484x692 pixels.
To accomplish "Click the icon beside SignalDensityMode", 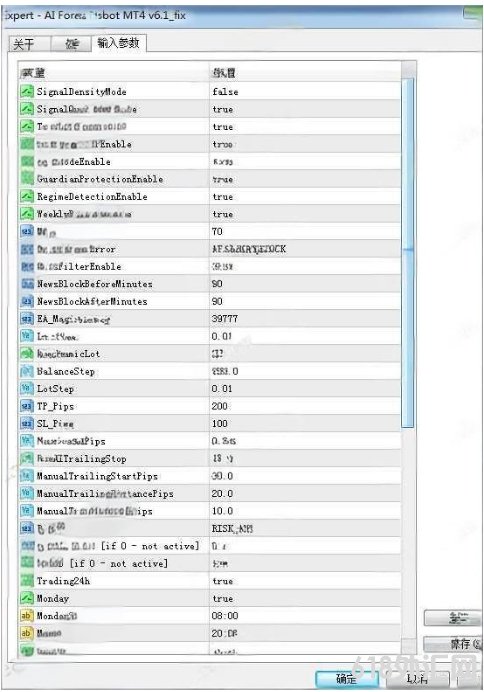I will [26, 91].
